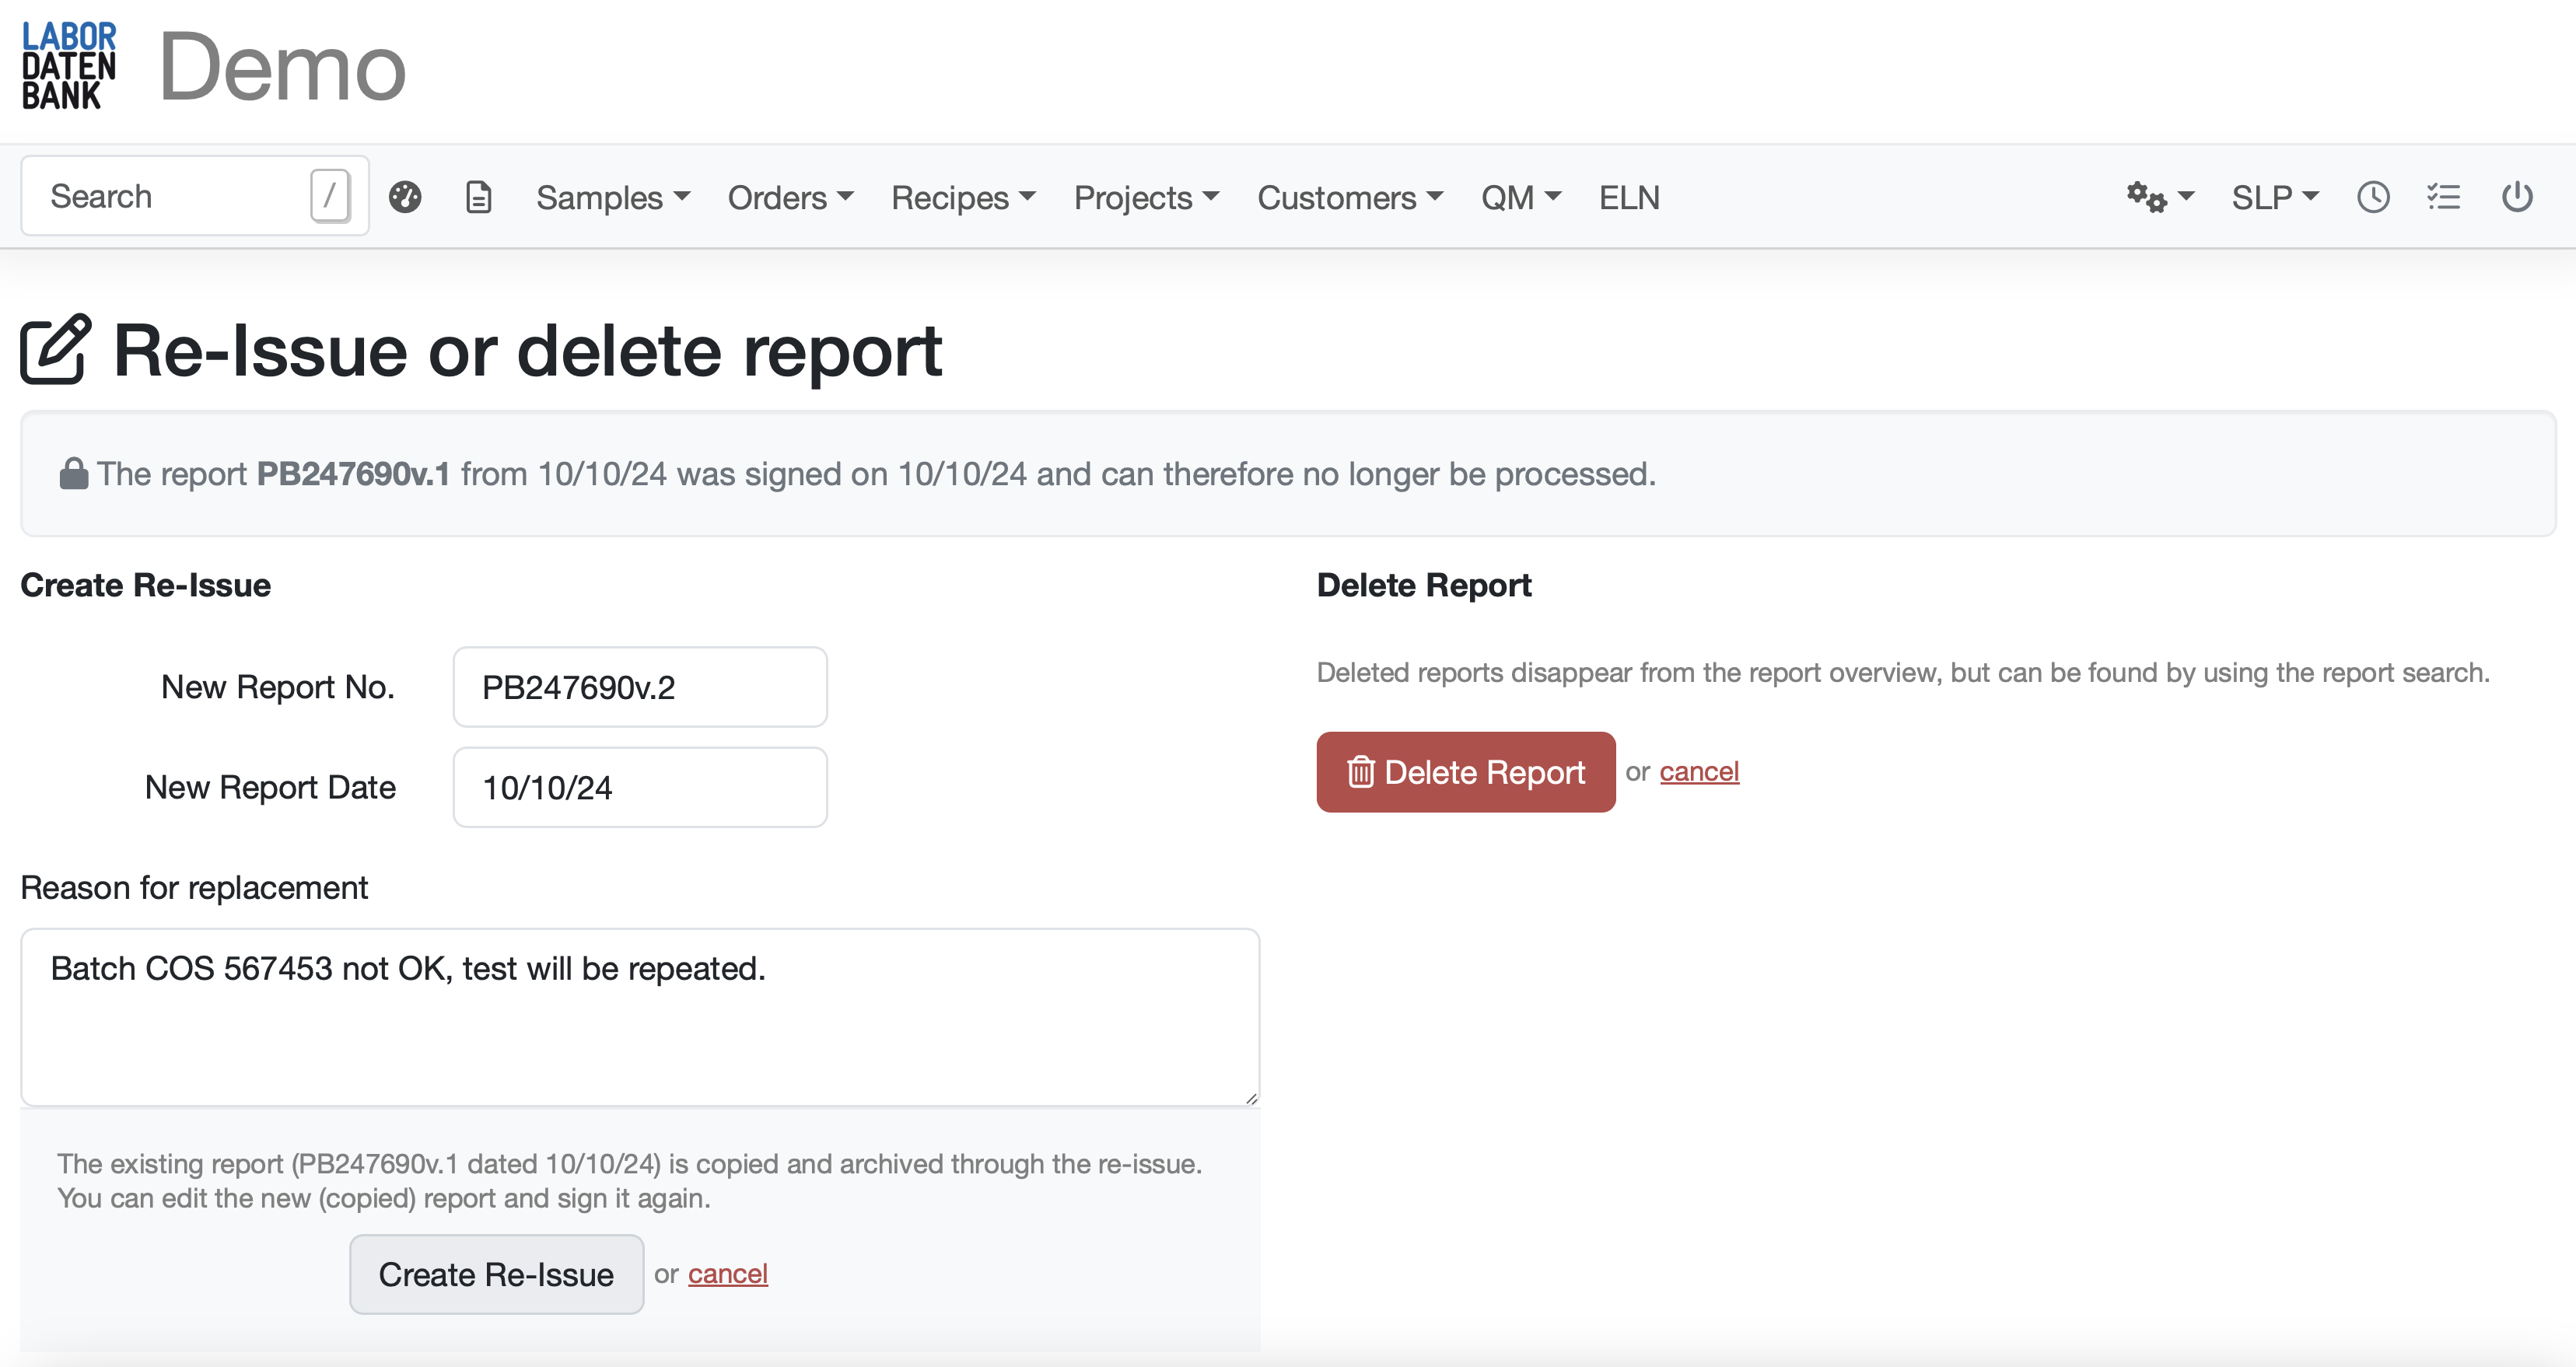Image resolution: width=2576 pixels, height=1367 pixels.
Task: Click the slash shortcut key icon
Action: point(330,195)
